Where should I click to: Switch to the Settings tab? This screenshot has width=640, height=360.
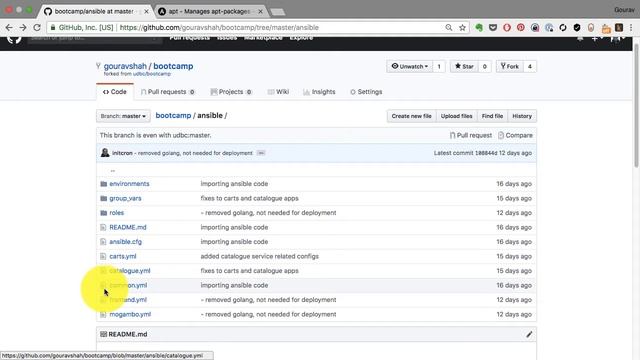tap(366, 92)
